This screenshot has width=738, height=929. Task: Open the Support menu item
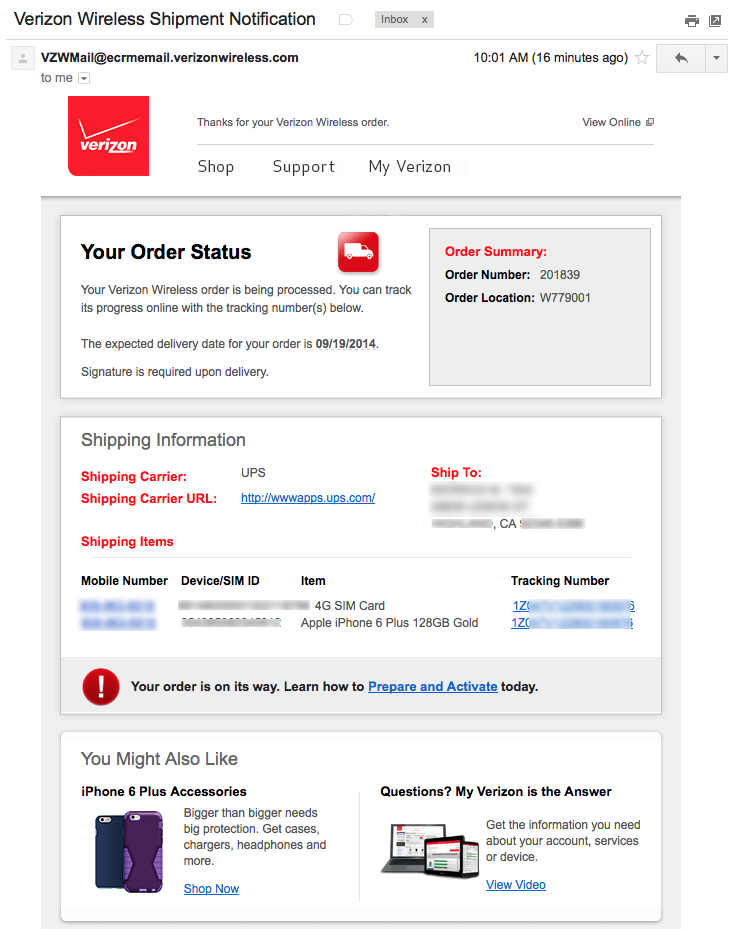303,166
